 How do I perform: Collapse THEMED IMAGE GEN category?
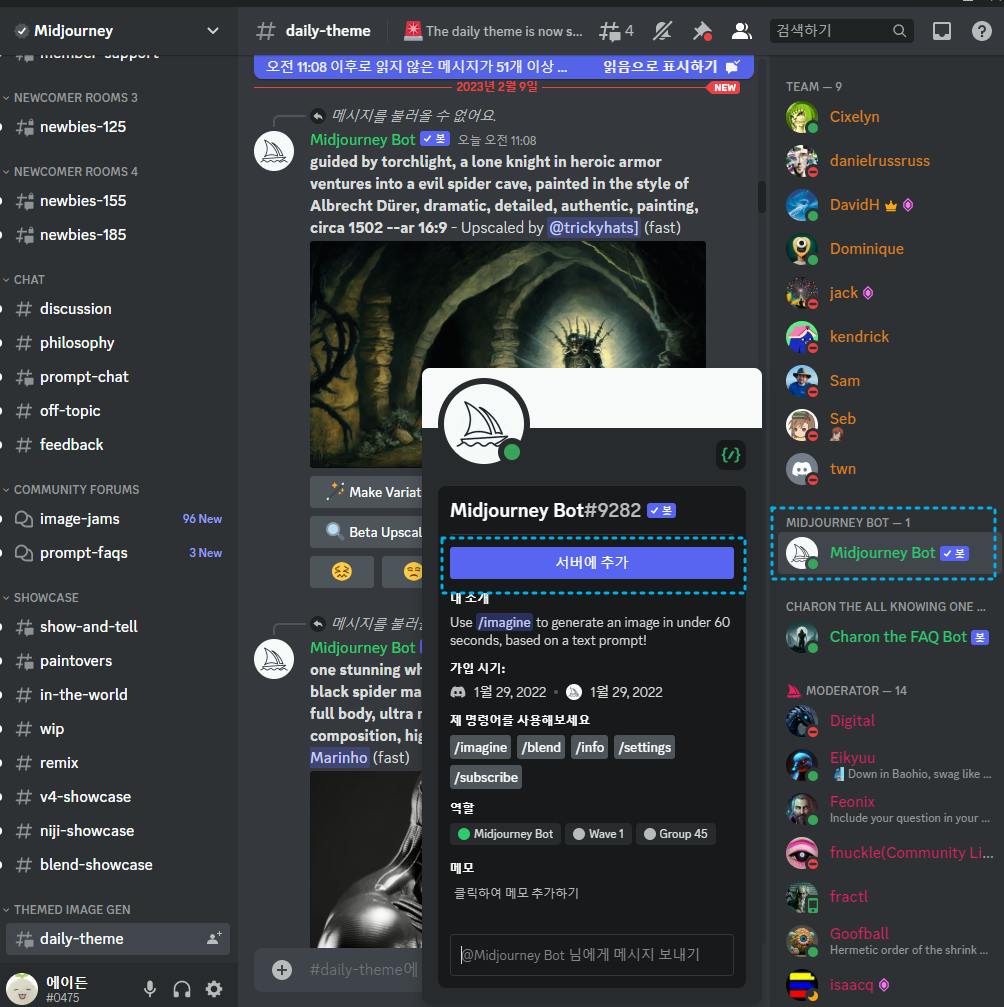click(67, 909)
